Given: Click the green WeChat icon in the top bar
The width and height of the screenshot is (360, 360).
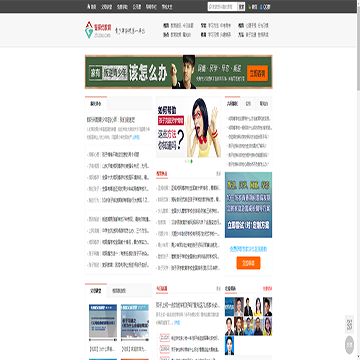Looking at the screenshot, I should click(x=250, y=7).
